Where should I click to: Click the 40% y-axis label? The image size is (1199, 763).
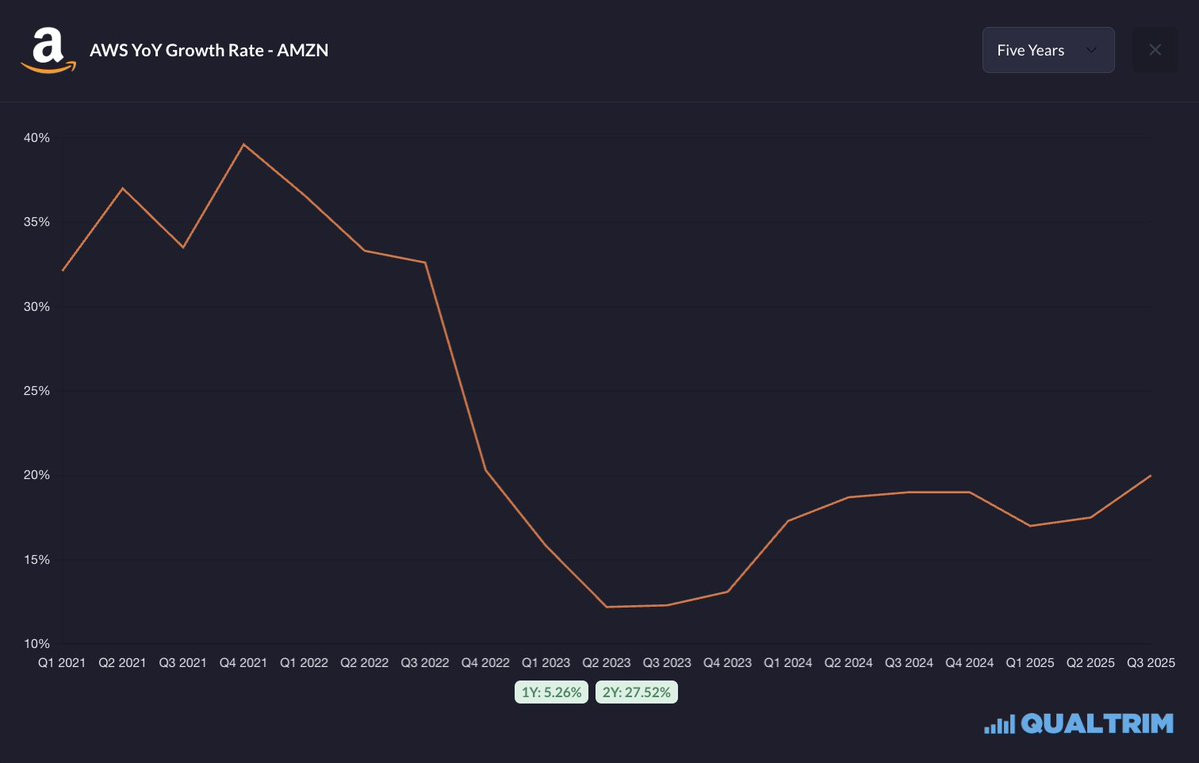(x=37, y=138)
